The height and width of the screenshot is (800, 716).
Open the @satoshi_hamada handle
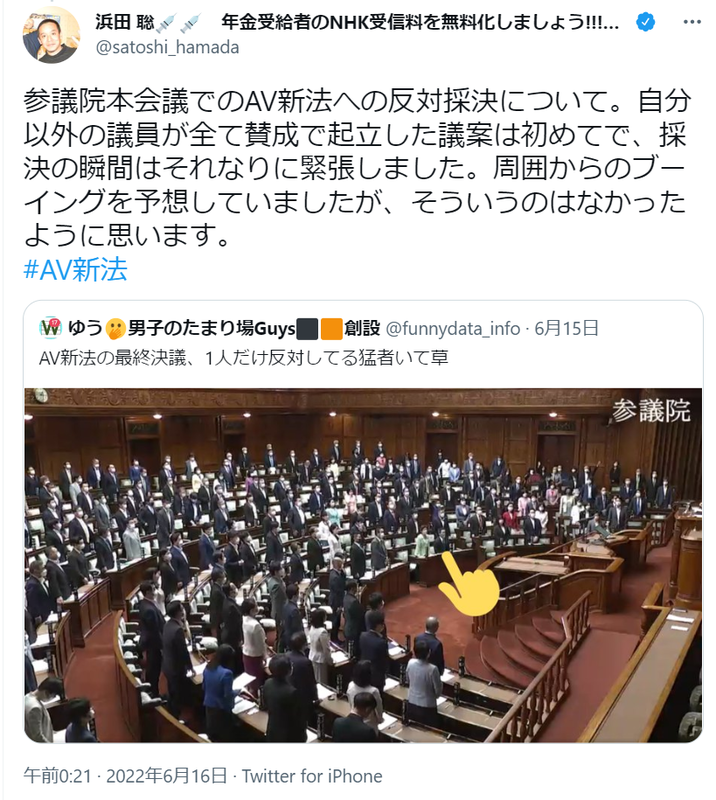167,47
